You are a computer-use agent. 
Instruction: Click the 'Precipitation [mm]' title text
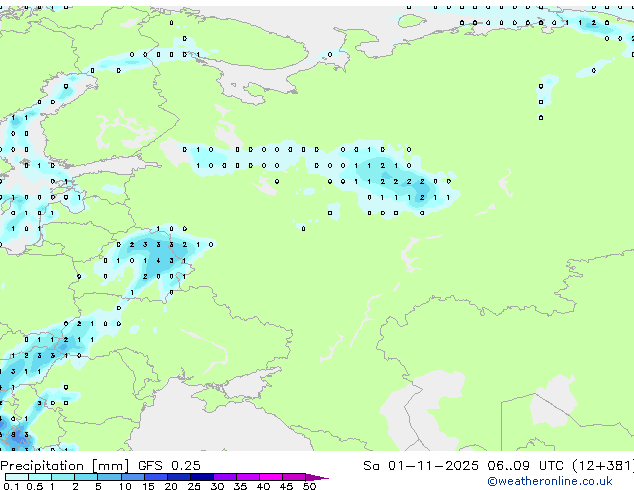[65, 466]
